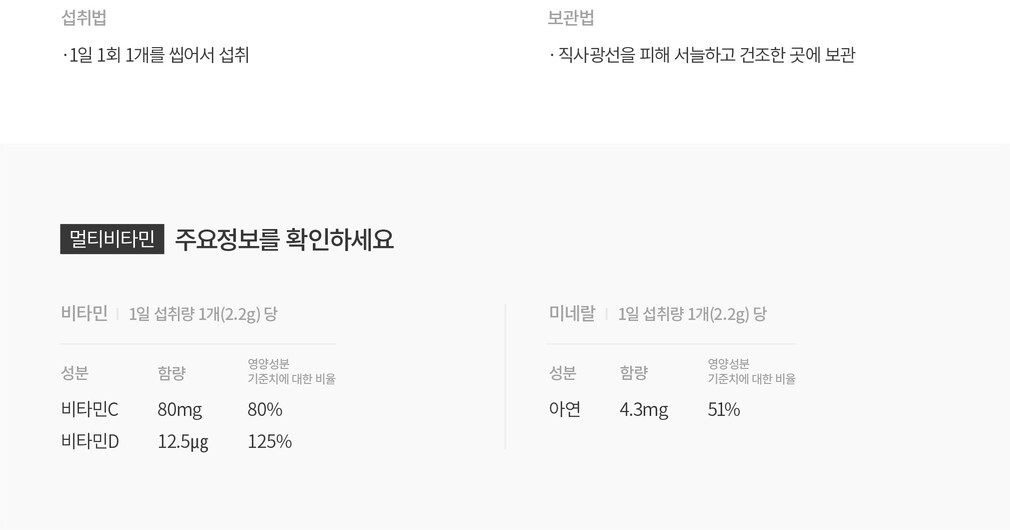Click 성분 column header in mineral table
This screenshot has height=530, width=1010.
pyautogui.click(x=563, y=373)
